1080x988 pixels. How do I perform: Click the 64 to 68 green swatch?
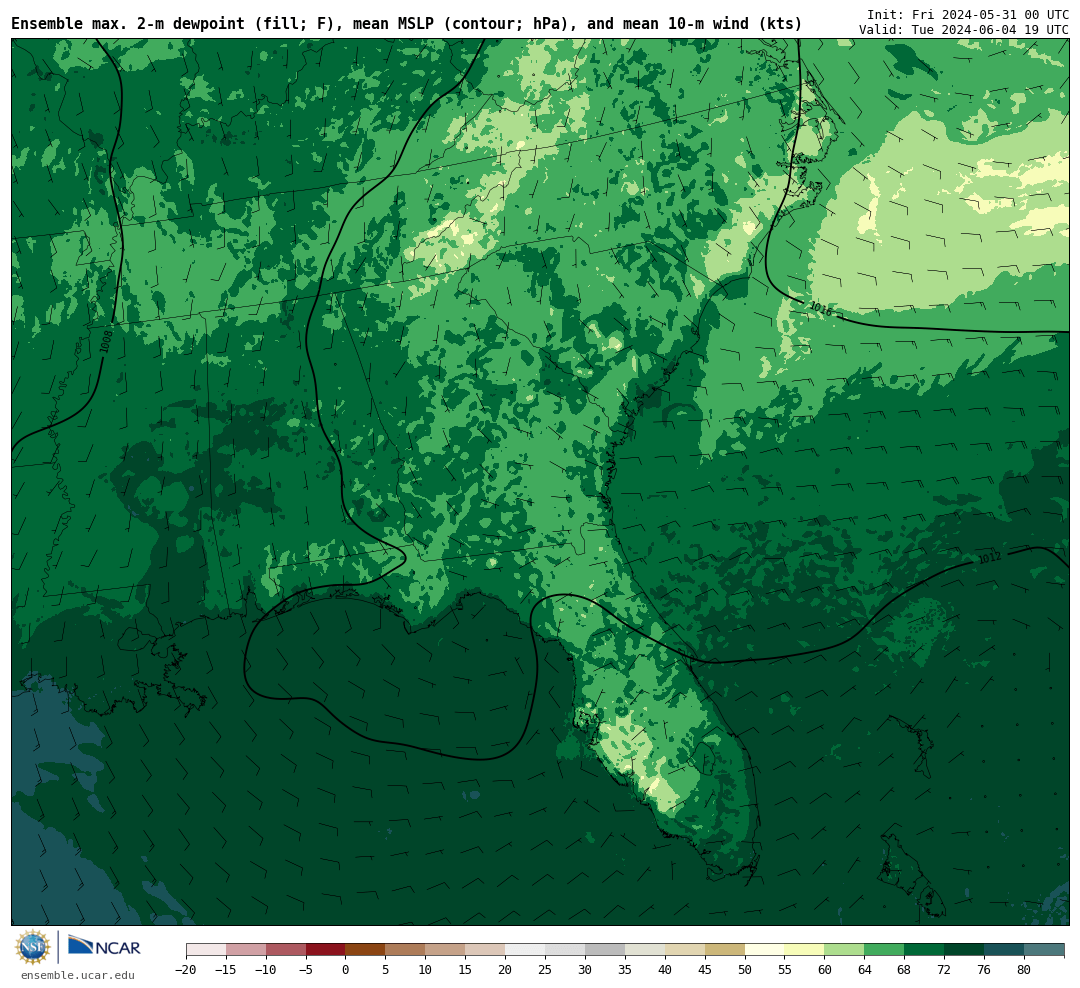(884, 950)
